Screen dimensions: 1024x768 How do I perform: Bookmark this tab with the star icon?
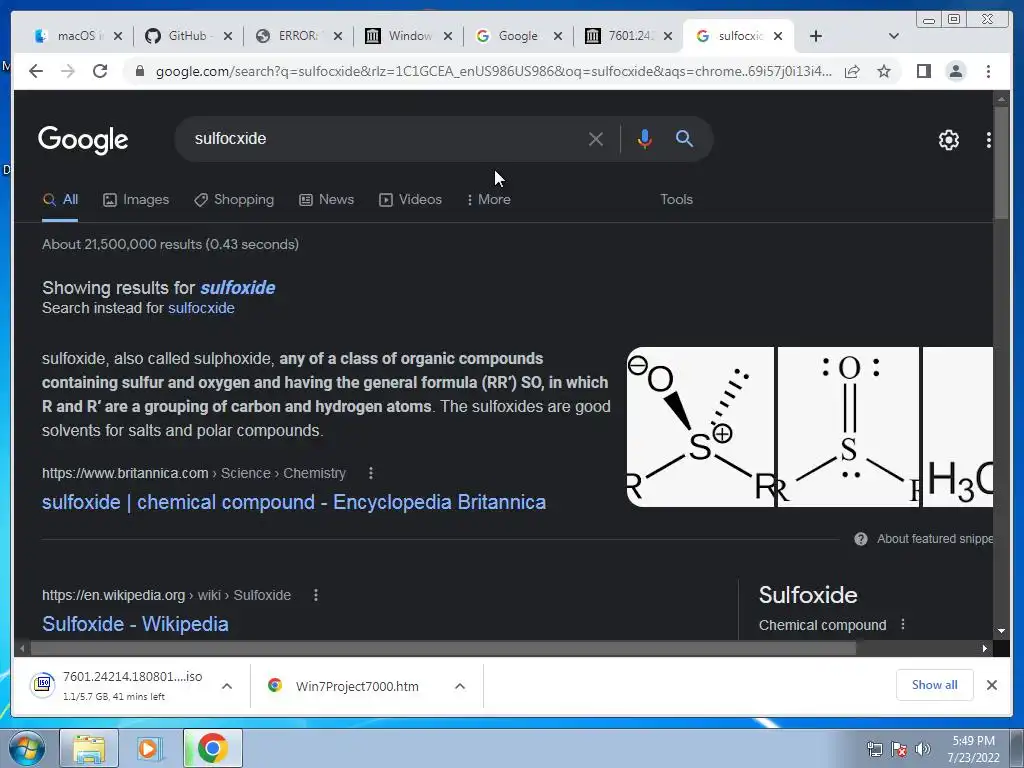tap(884, 71)
